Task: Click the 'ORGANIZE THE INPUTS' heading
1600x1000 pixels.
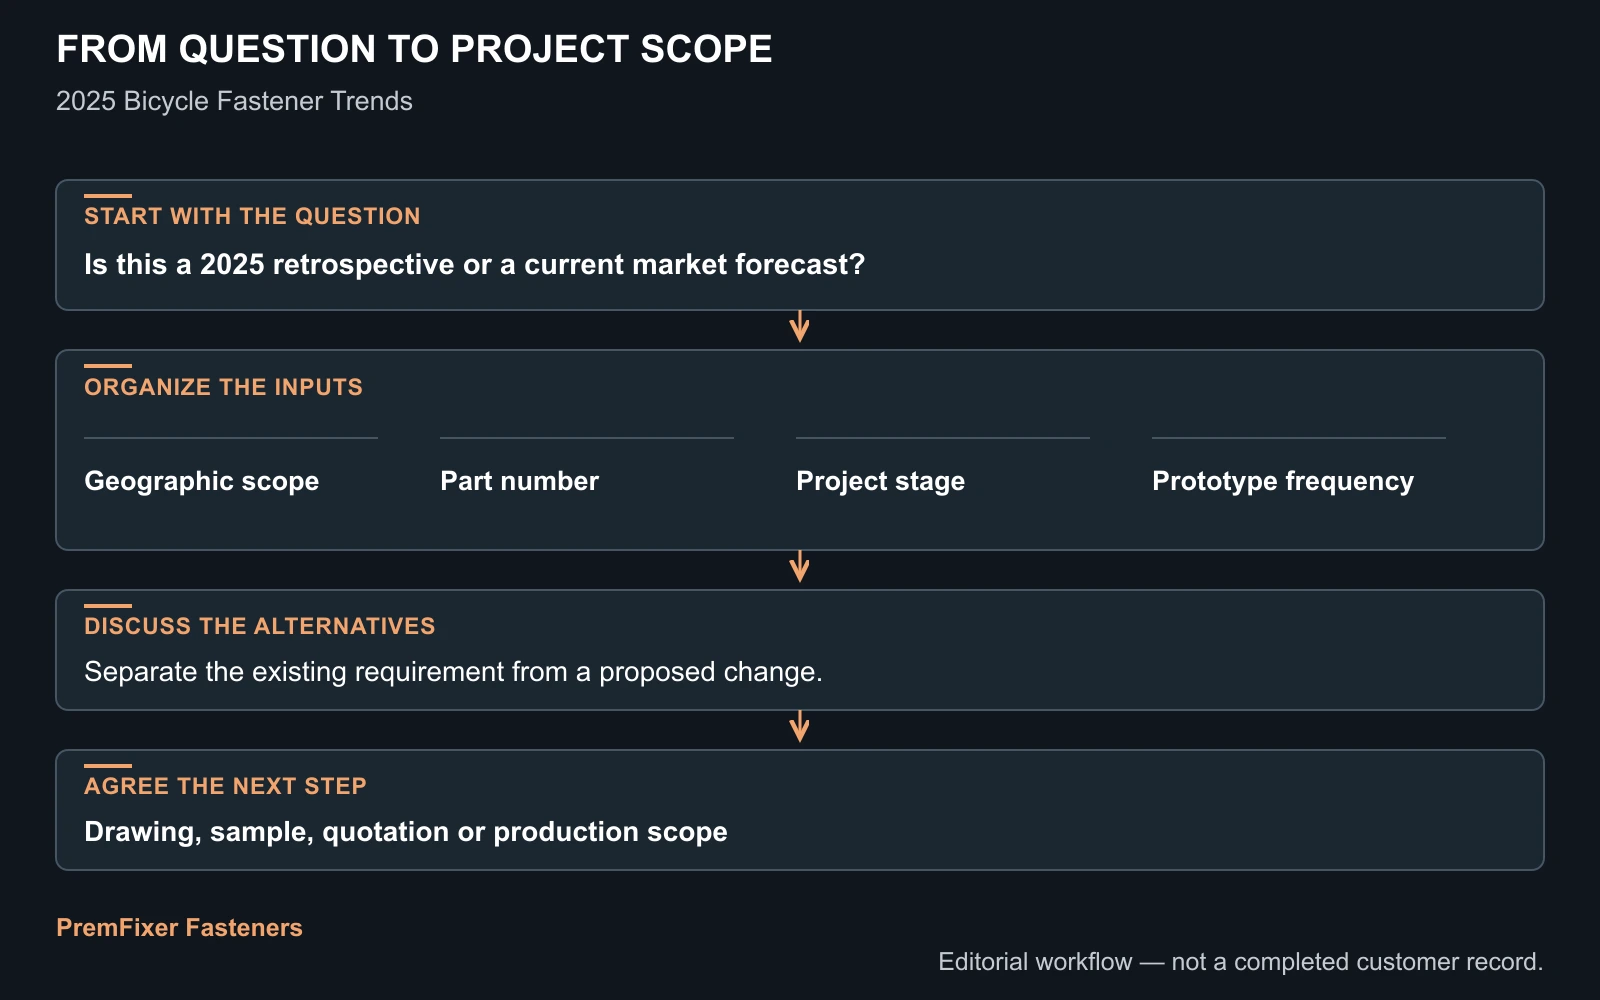Action: click(x=223, y=387)
